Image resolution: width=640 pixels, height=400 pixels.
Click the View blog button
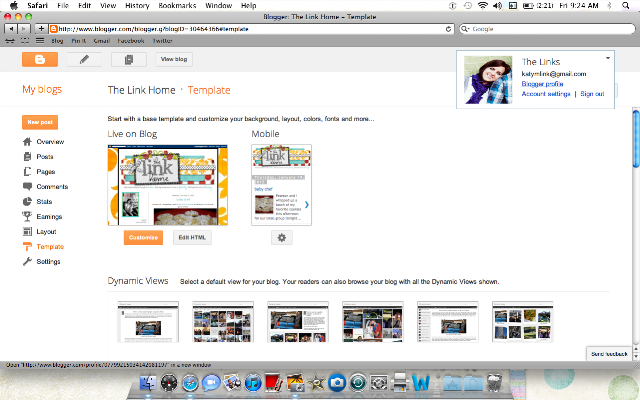pos(174,60)
